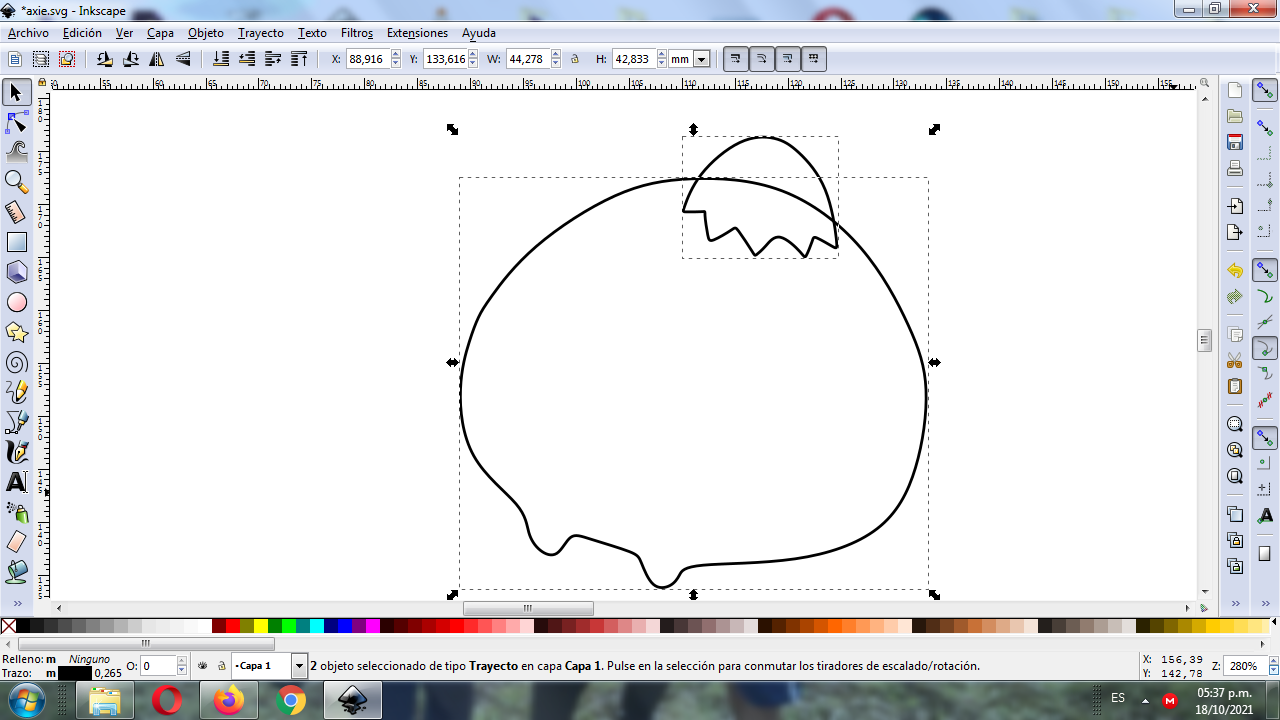Click the Select All objects icon

click(15, 60)
